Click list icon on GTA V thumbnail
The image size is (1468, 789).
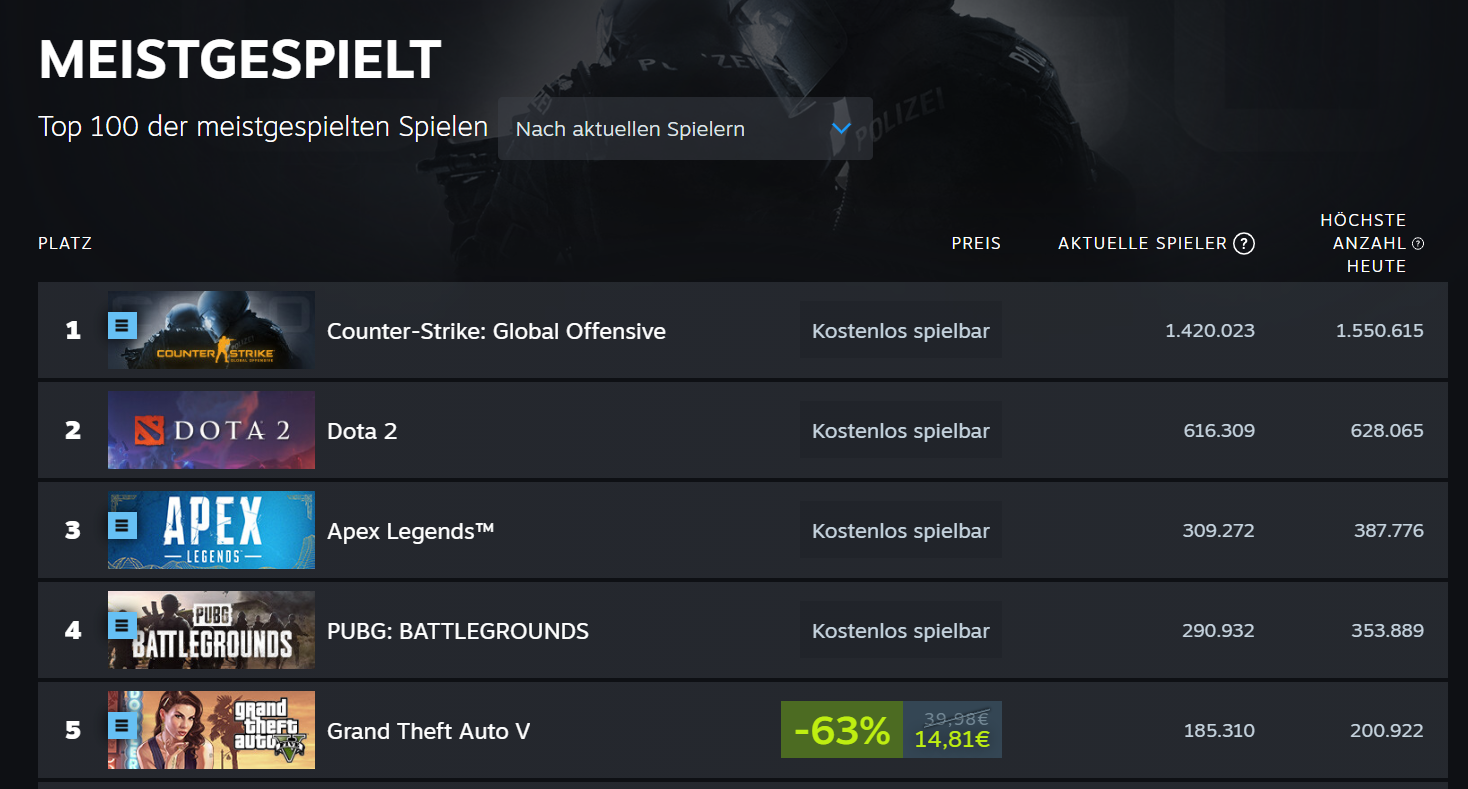[x=121, y=725]
